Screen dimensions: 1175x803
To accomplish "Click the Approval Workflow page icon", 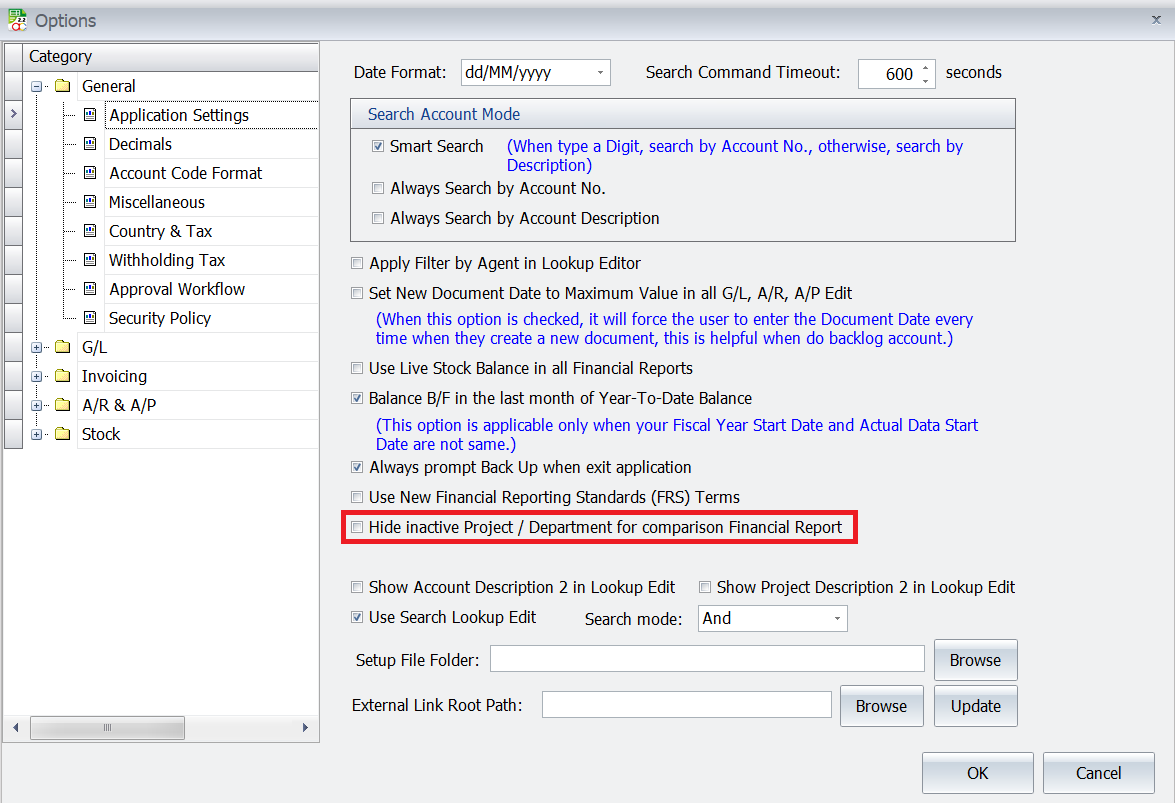I will click(90, 289).
